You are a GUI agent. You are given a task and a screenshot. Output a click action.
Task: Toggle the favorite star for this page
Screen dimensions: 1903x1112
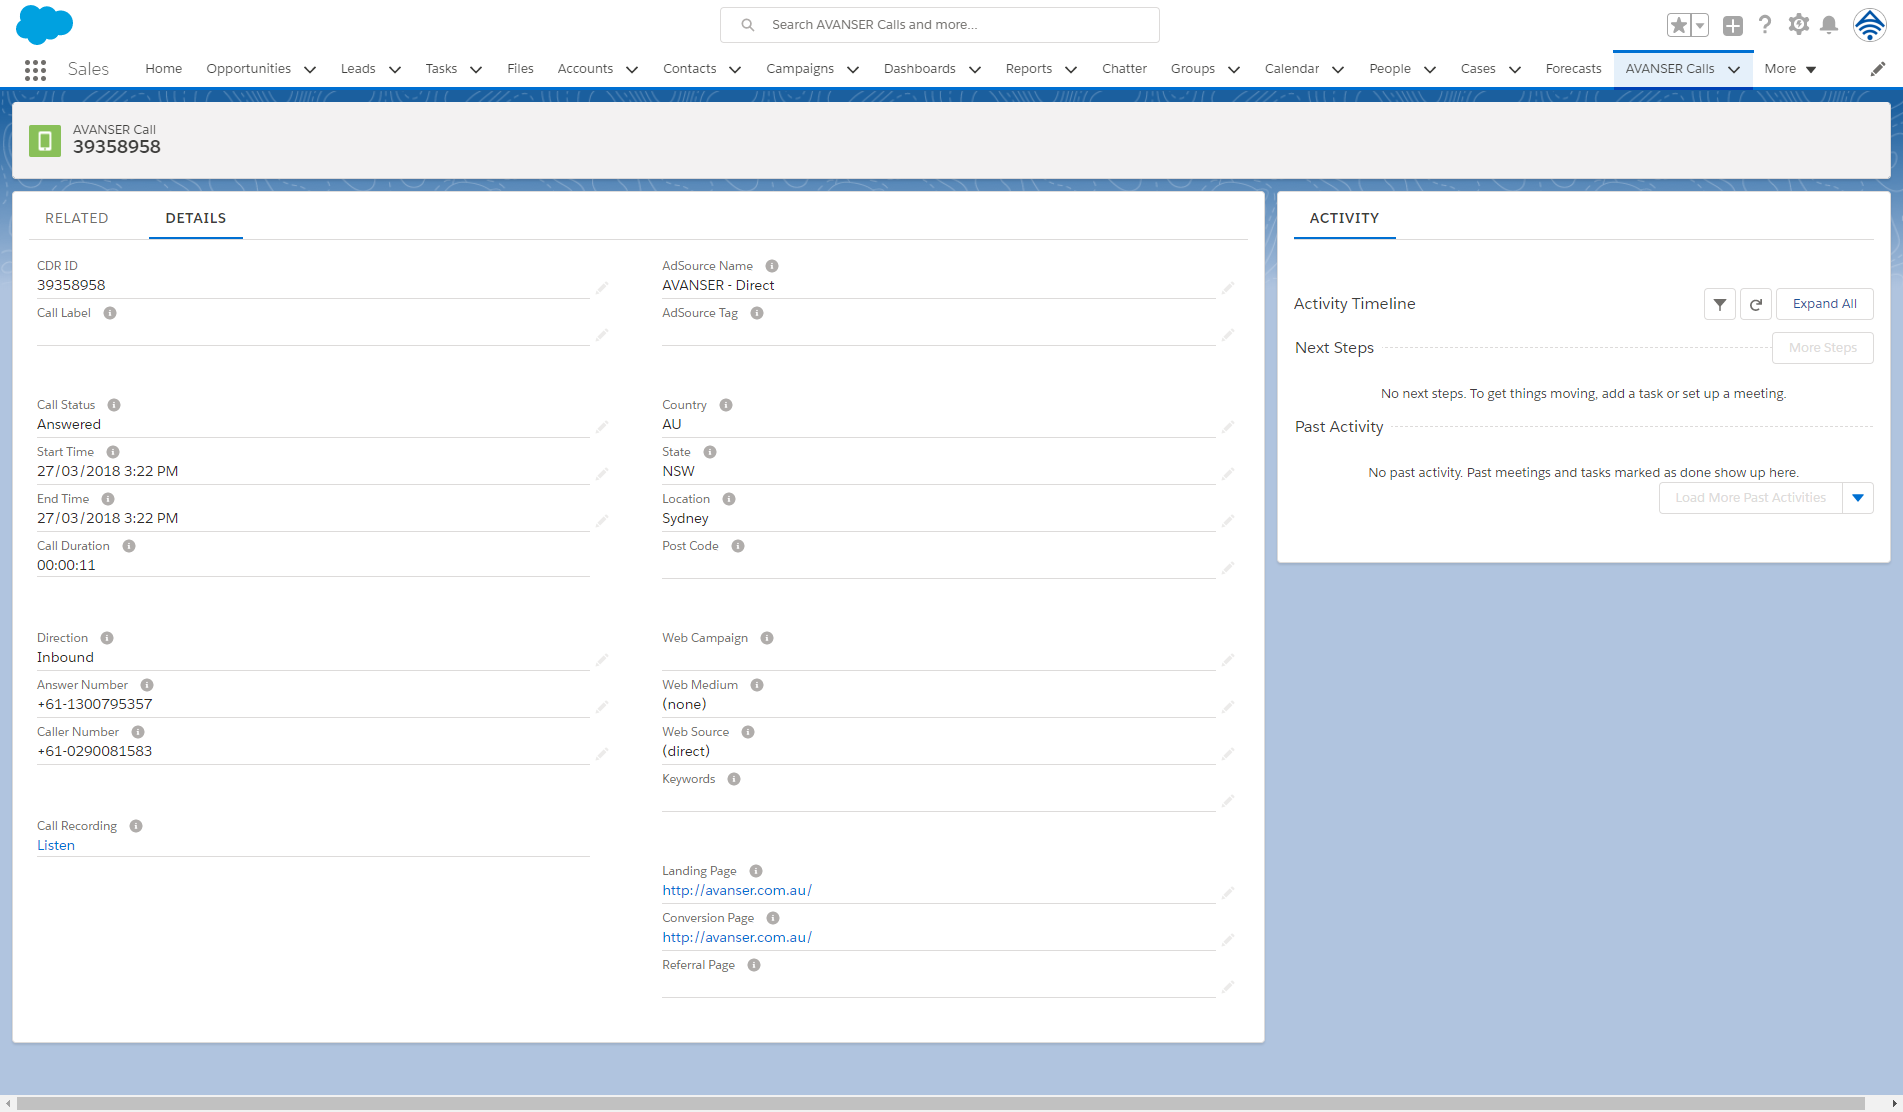click(x=1679, y=24)
